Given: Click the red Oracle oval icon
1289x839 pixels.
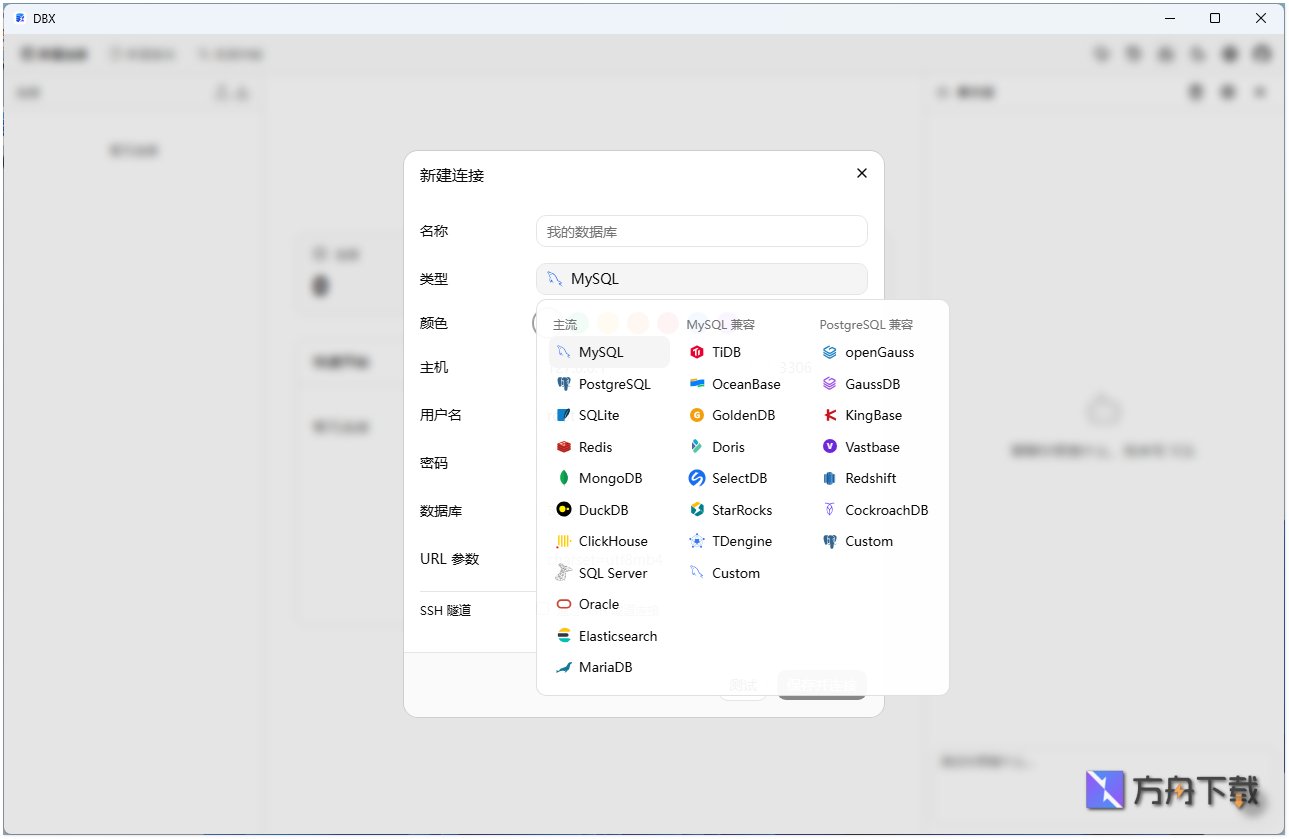Looking at the screenshot, I should (564, 604).
